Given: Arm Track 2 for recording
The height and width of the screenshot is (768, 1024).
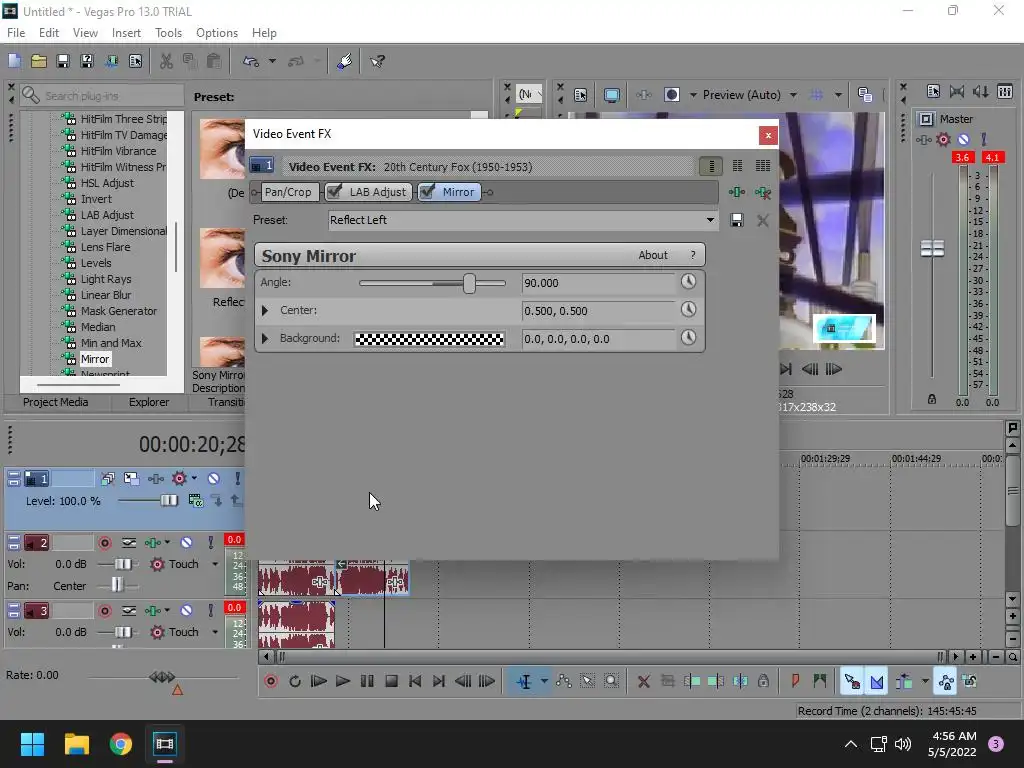Looking at the screenshot, I should (x=104, y=542).
